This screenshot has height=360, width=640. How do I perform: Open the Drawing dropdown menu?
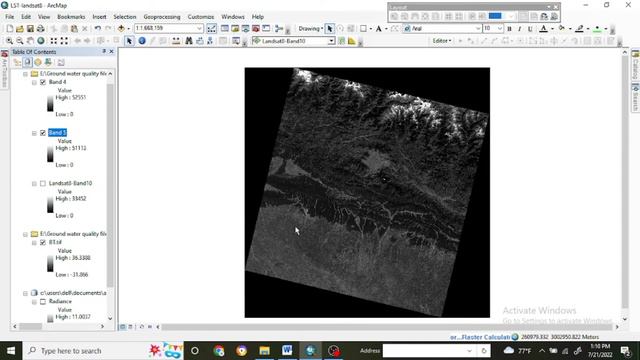point(310,29)
